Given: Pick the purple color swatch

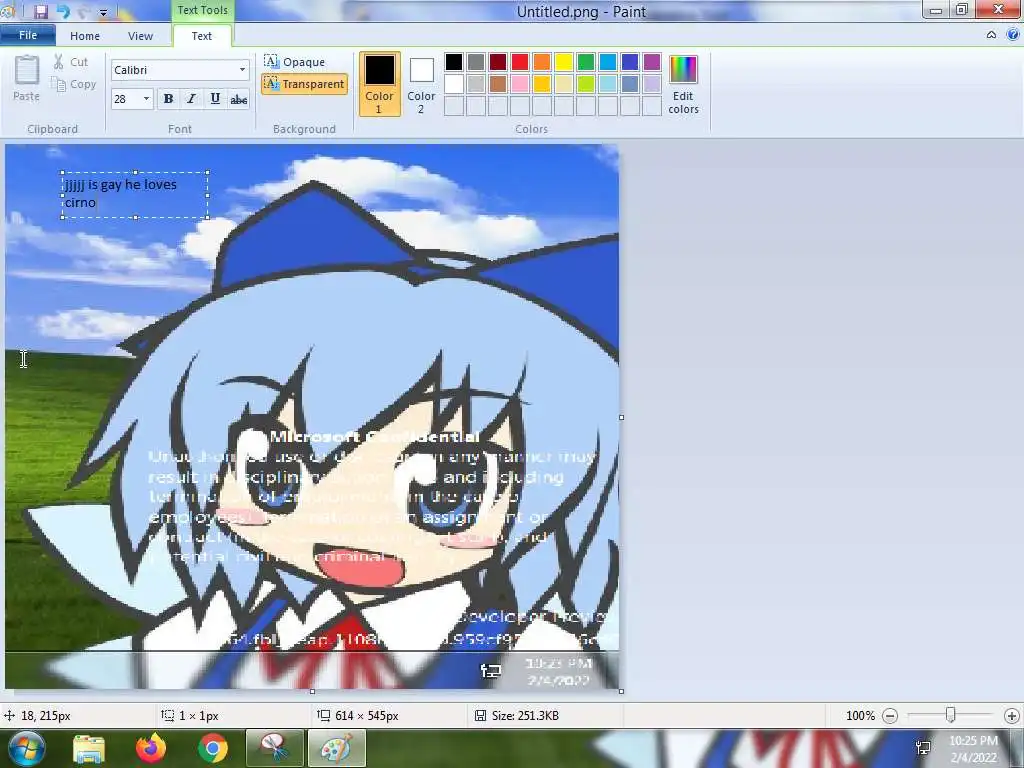Looking at the screenshot, I should coord(652,62).
